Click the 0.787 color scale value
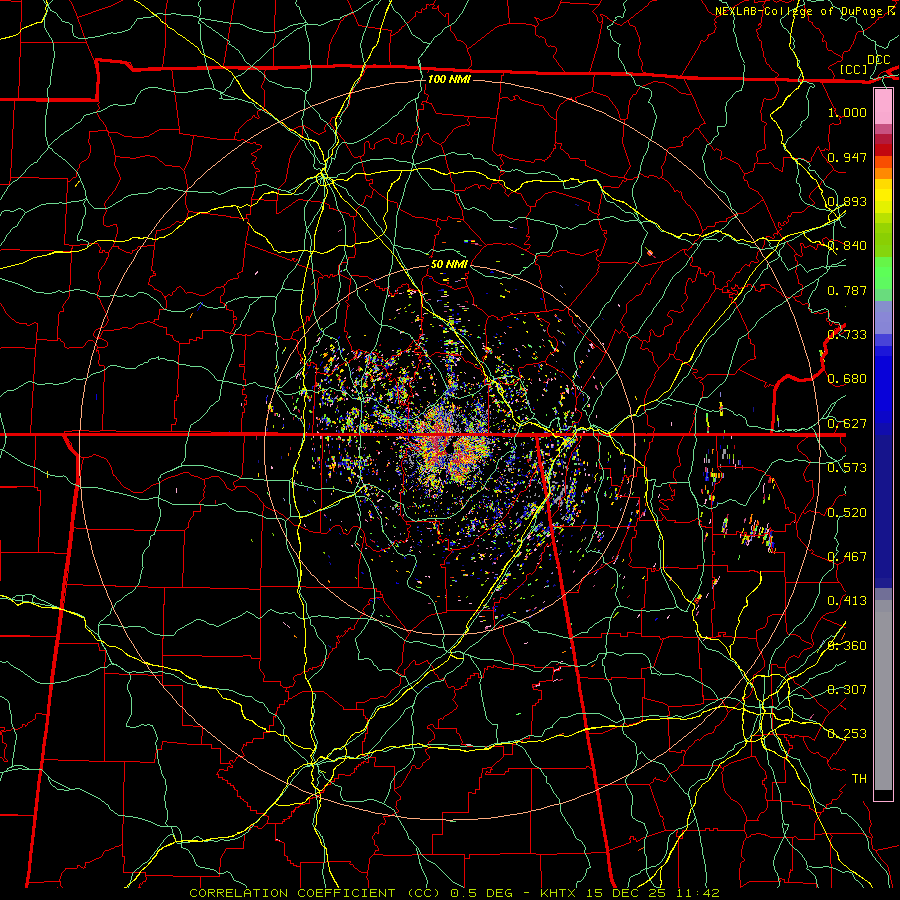900x900 pixels. [847, 290]
